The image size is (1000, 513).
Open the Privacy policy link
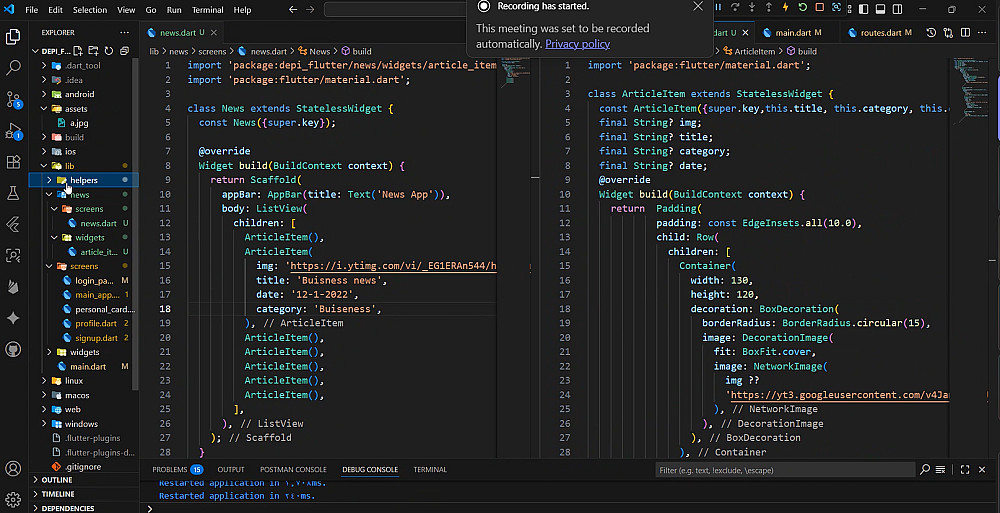tap(577, 44)
